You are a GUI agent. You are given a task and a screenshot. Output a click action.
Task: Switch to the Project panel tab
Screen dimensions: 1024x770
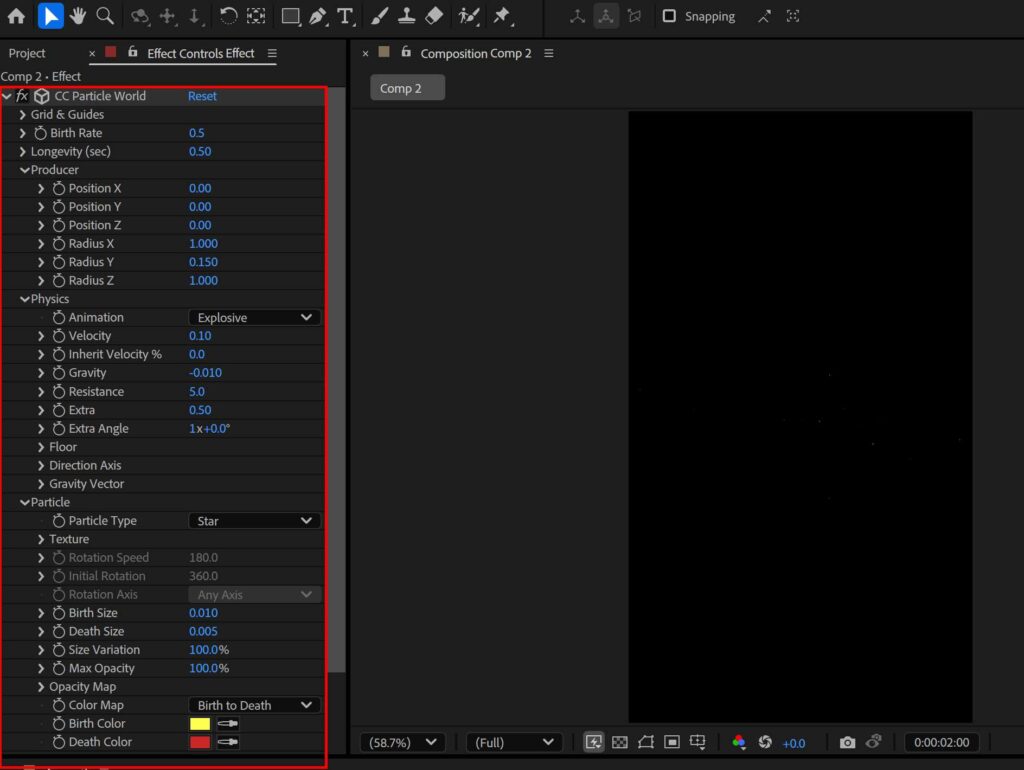pos(27,54)
